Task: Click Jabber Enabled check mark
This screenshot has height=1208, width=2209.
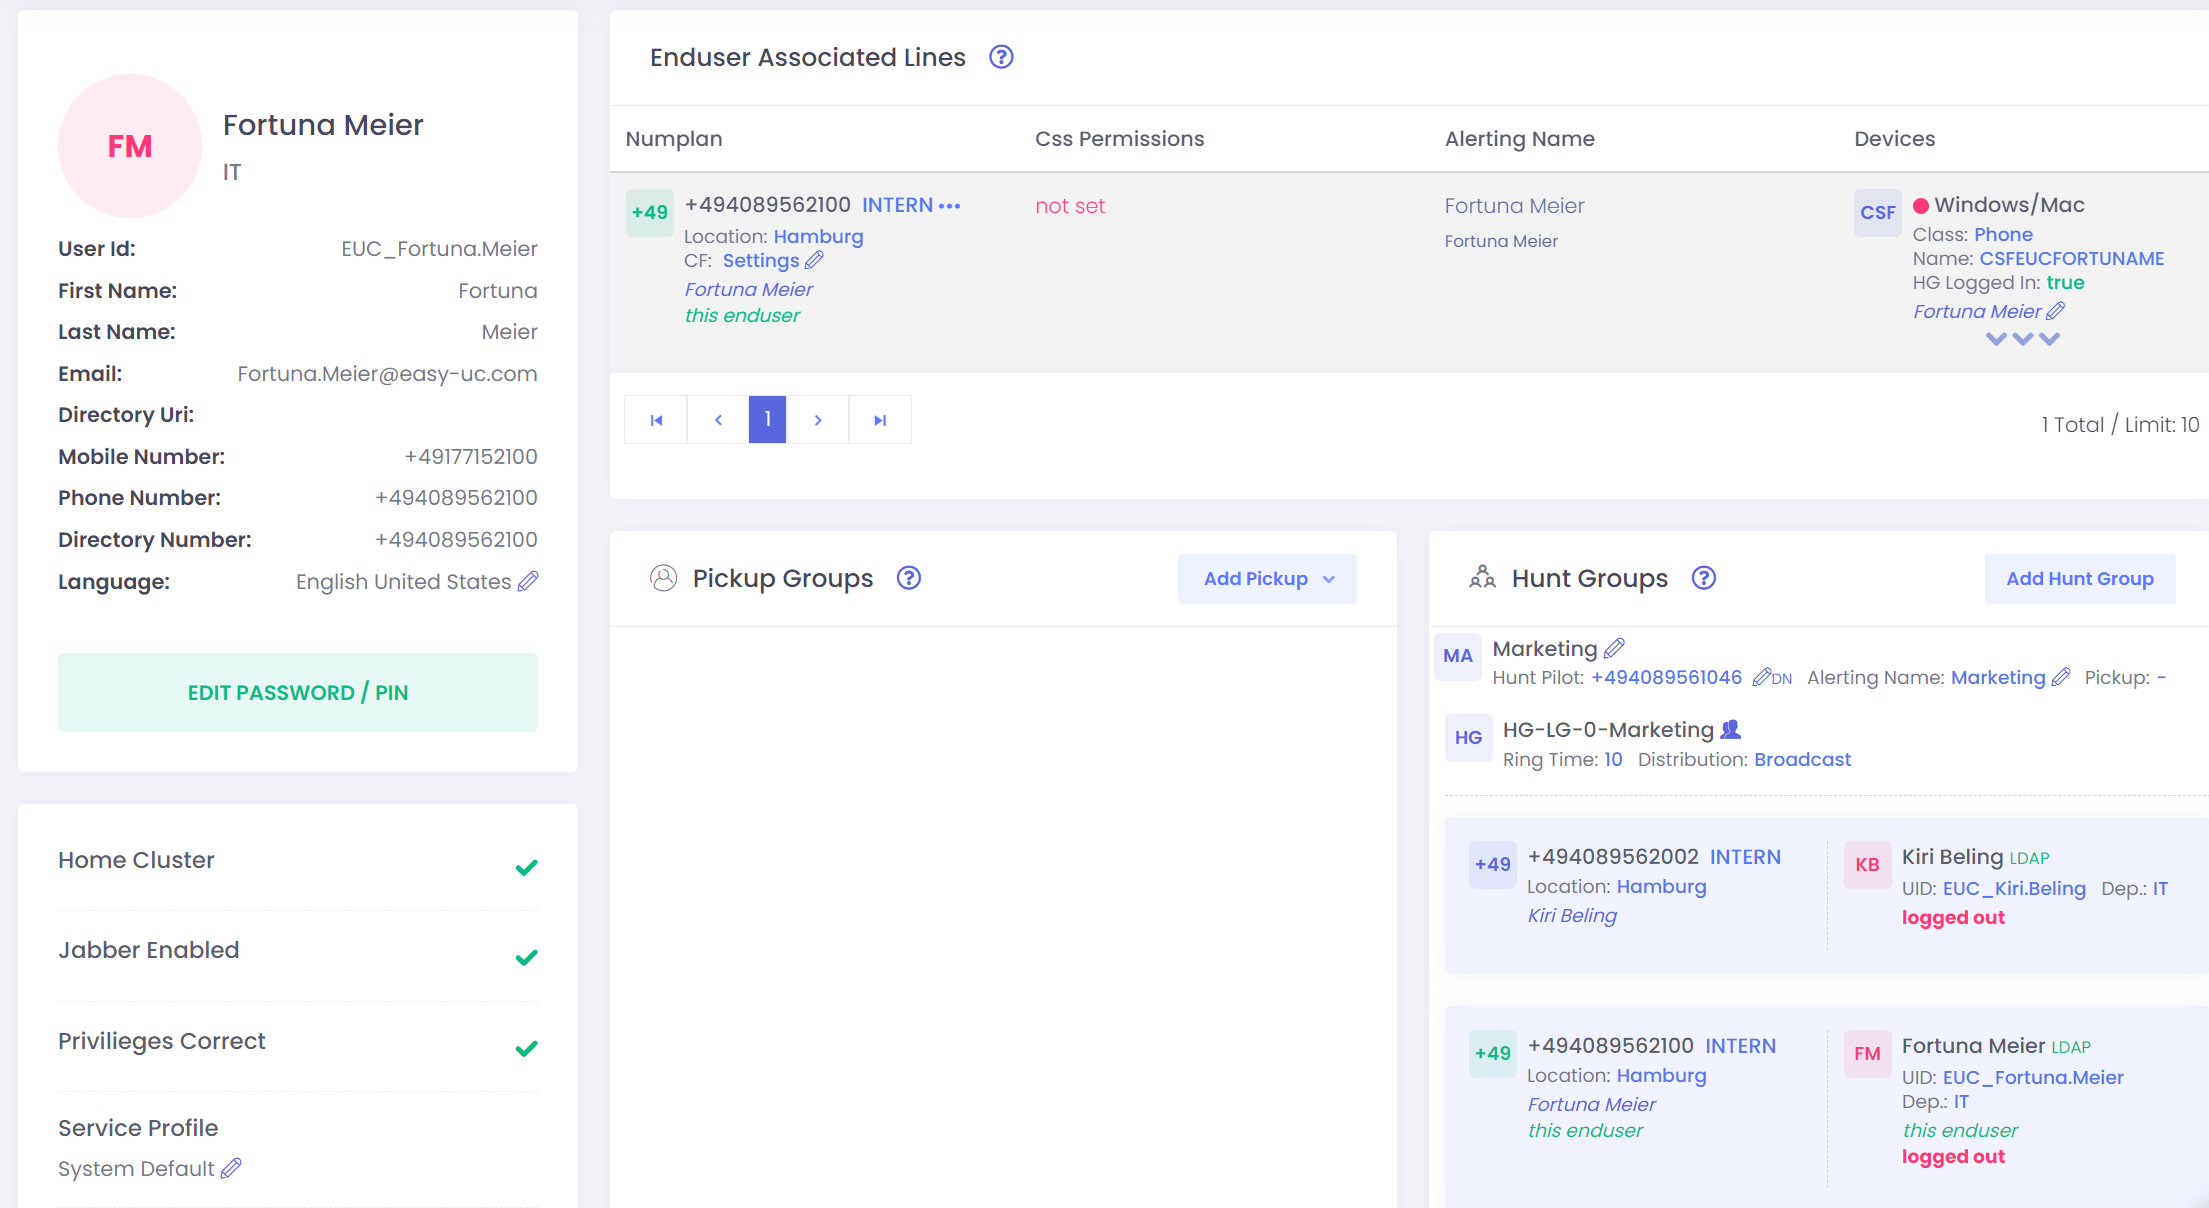Action: pos(526,957)
